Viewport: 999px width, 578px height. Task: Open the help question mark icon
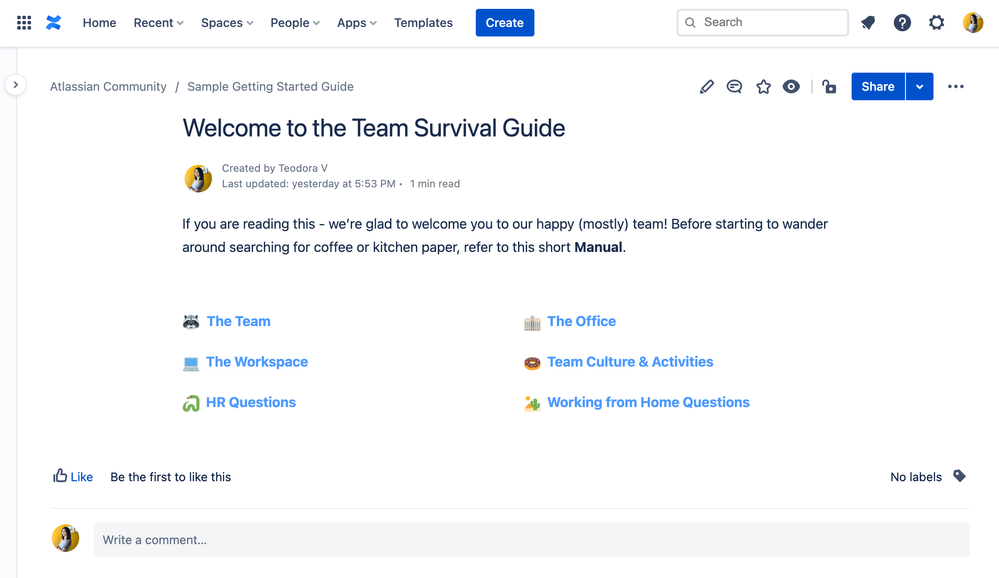coord(902,22)
